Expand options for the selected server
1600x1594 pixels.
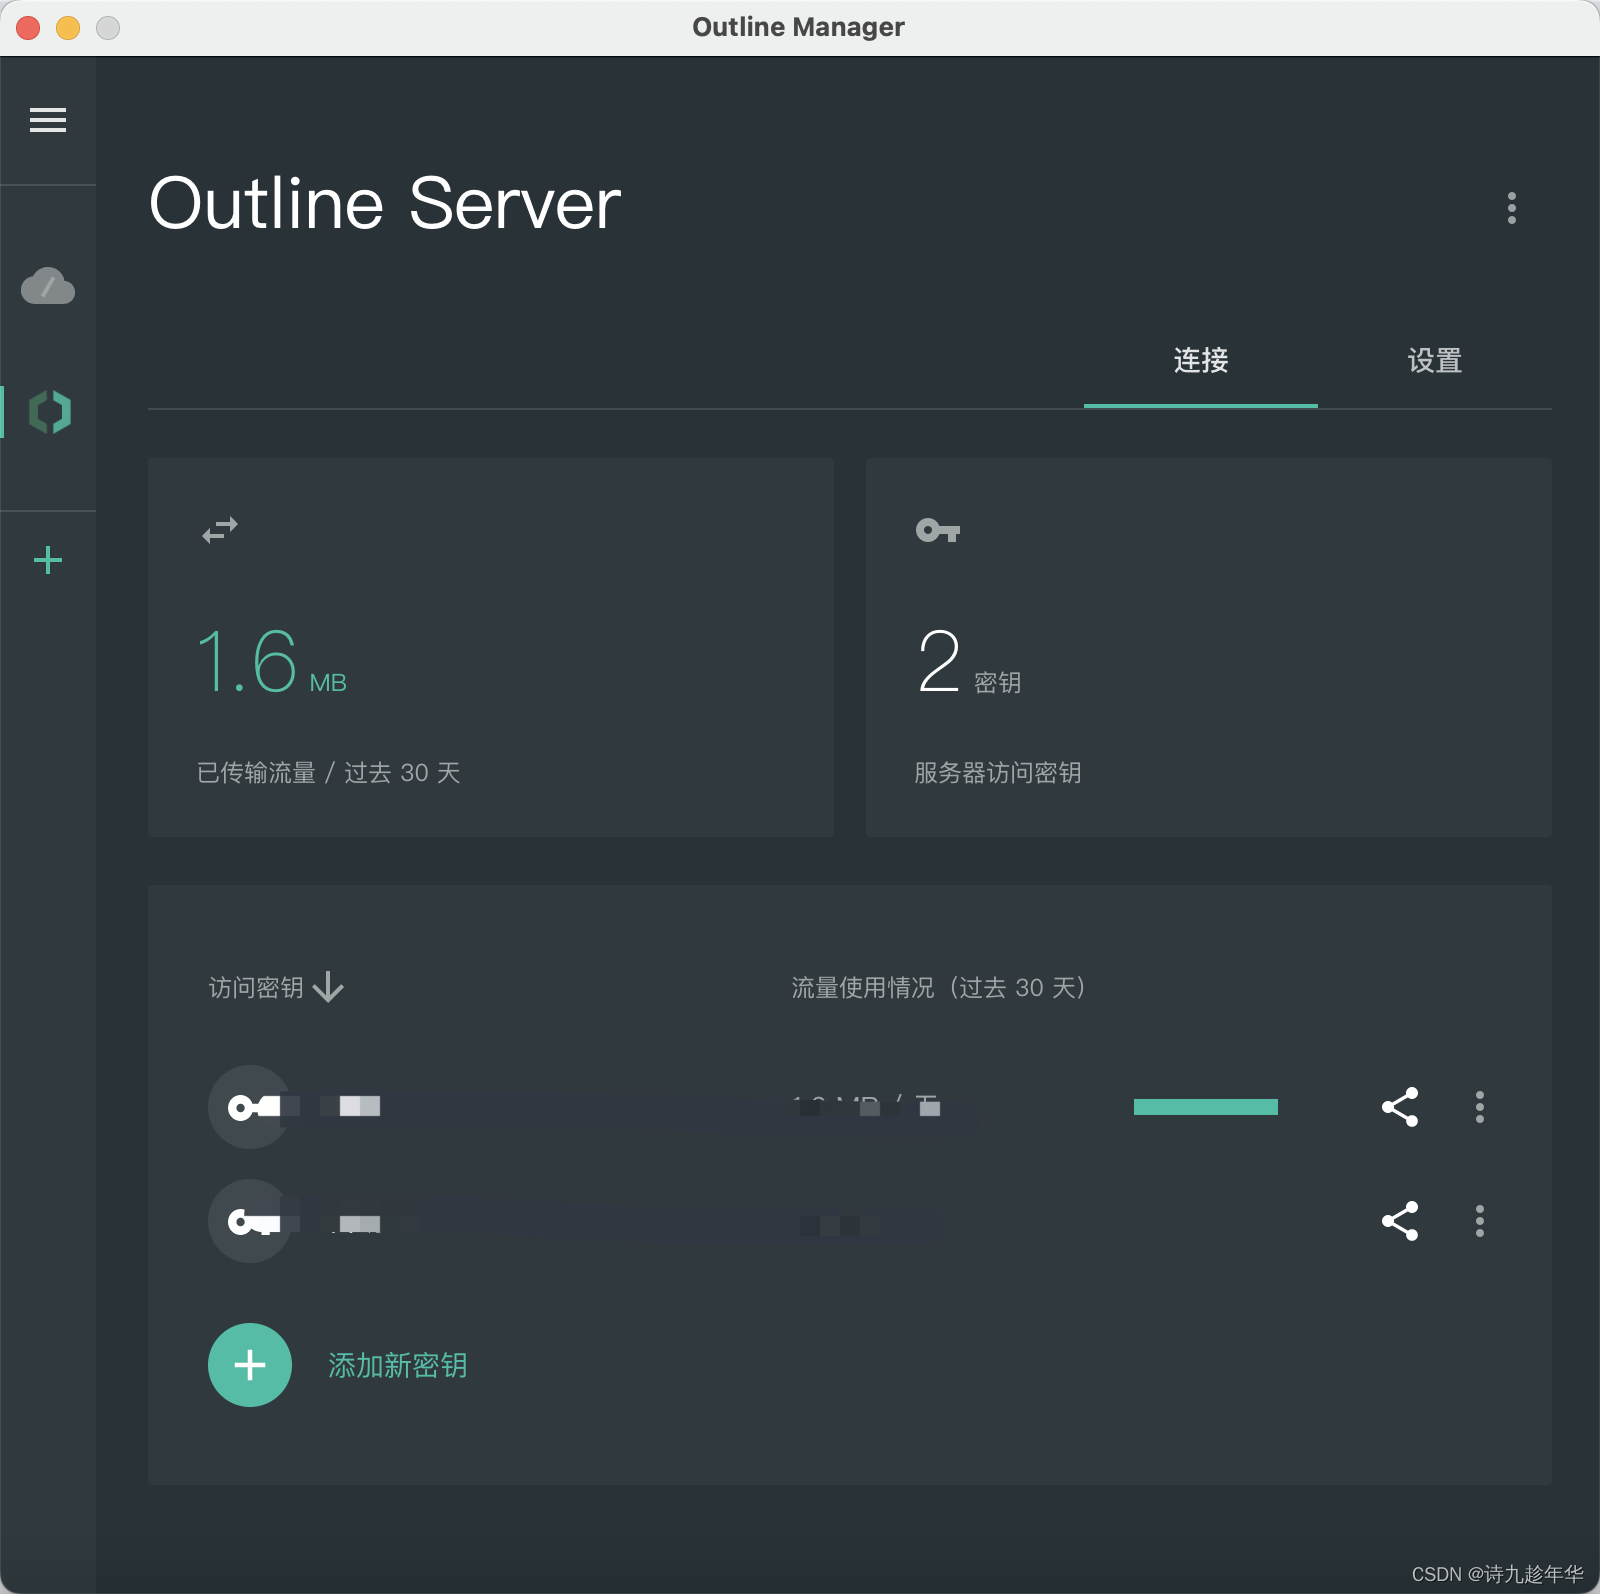[x=1511, y=208]
